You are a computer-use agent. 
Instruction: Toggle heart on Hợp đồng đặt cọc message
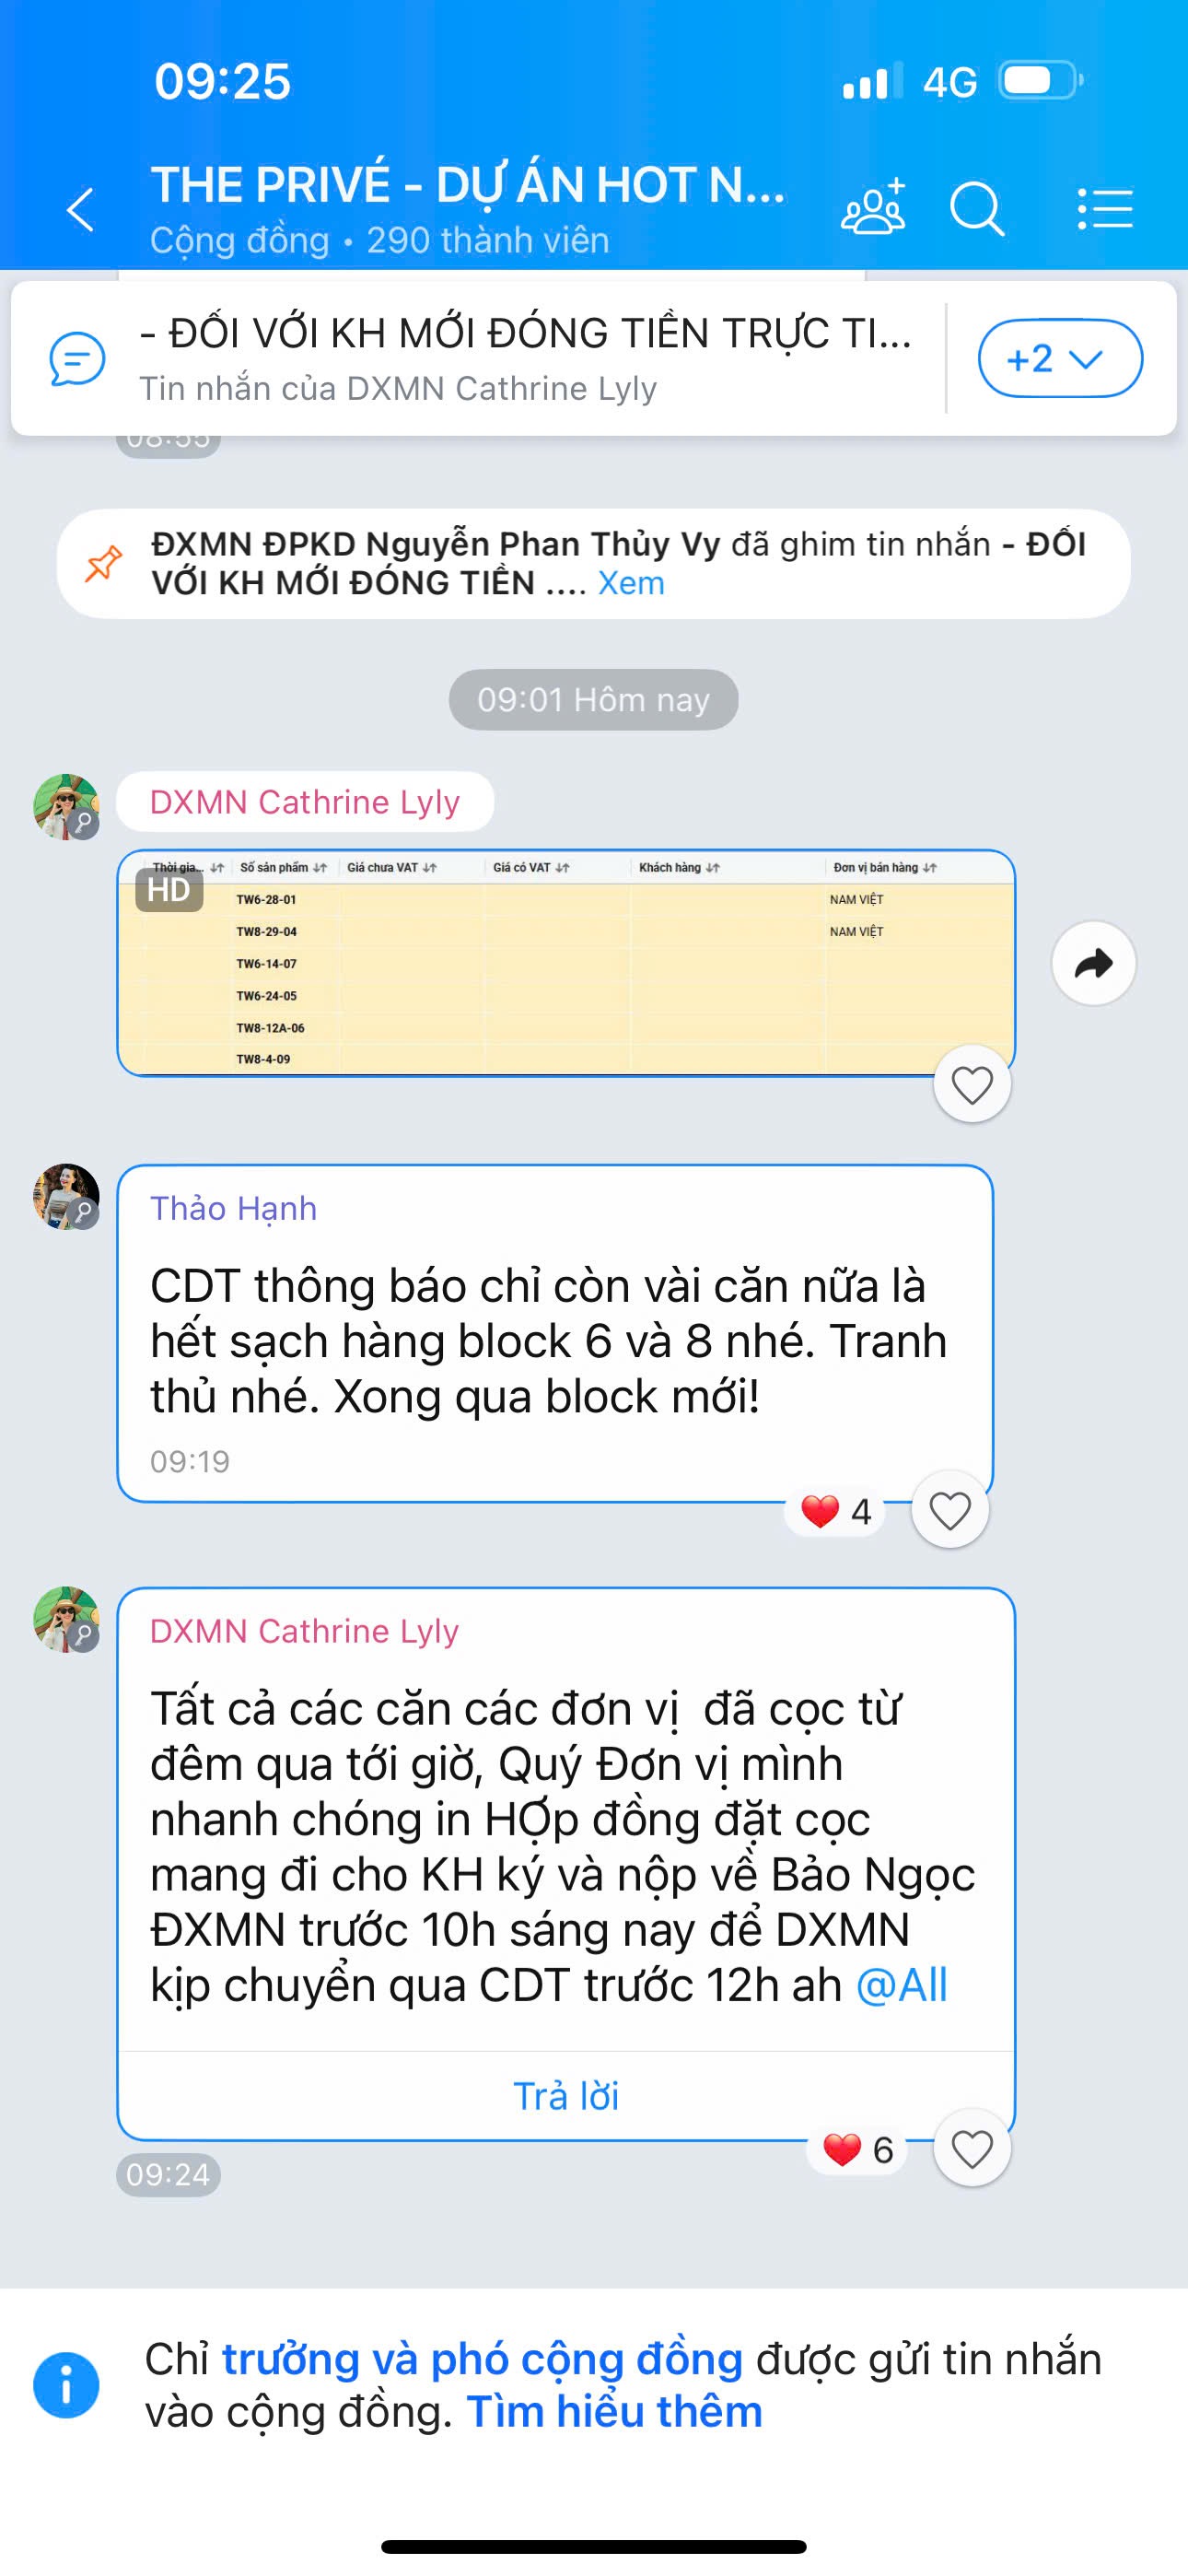coord(972,2148)
